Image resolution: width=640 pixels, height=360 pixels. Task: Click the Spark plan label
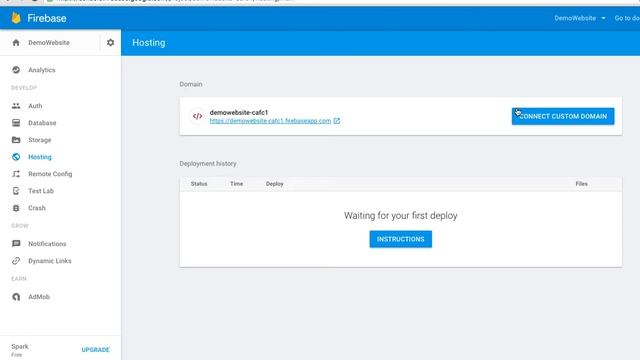[20, 347]
